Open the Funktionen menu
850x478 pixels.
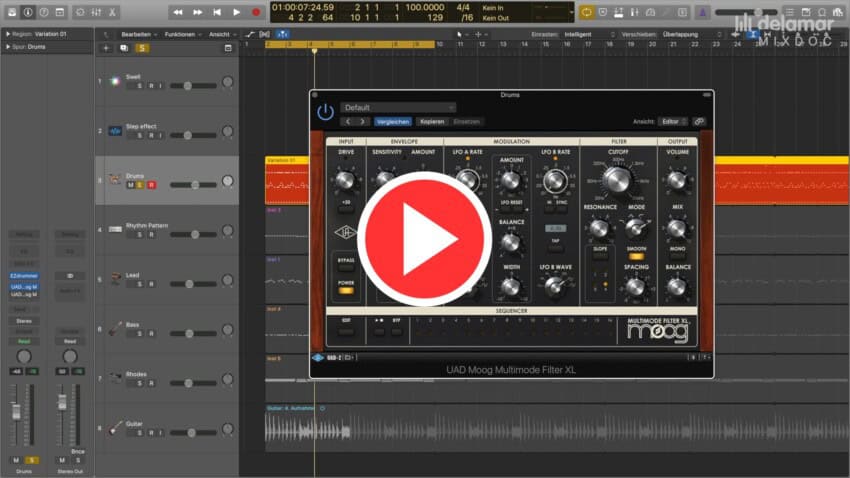point(183,33)
